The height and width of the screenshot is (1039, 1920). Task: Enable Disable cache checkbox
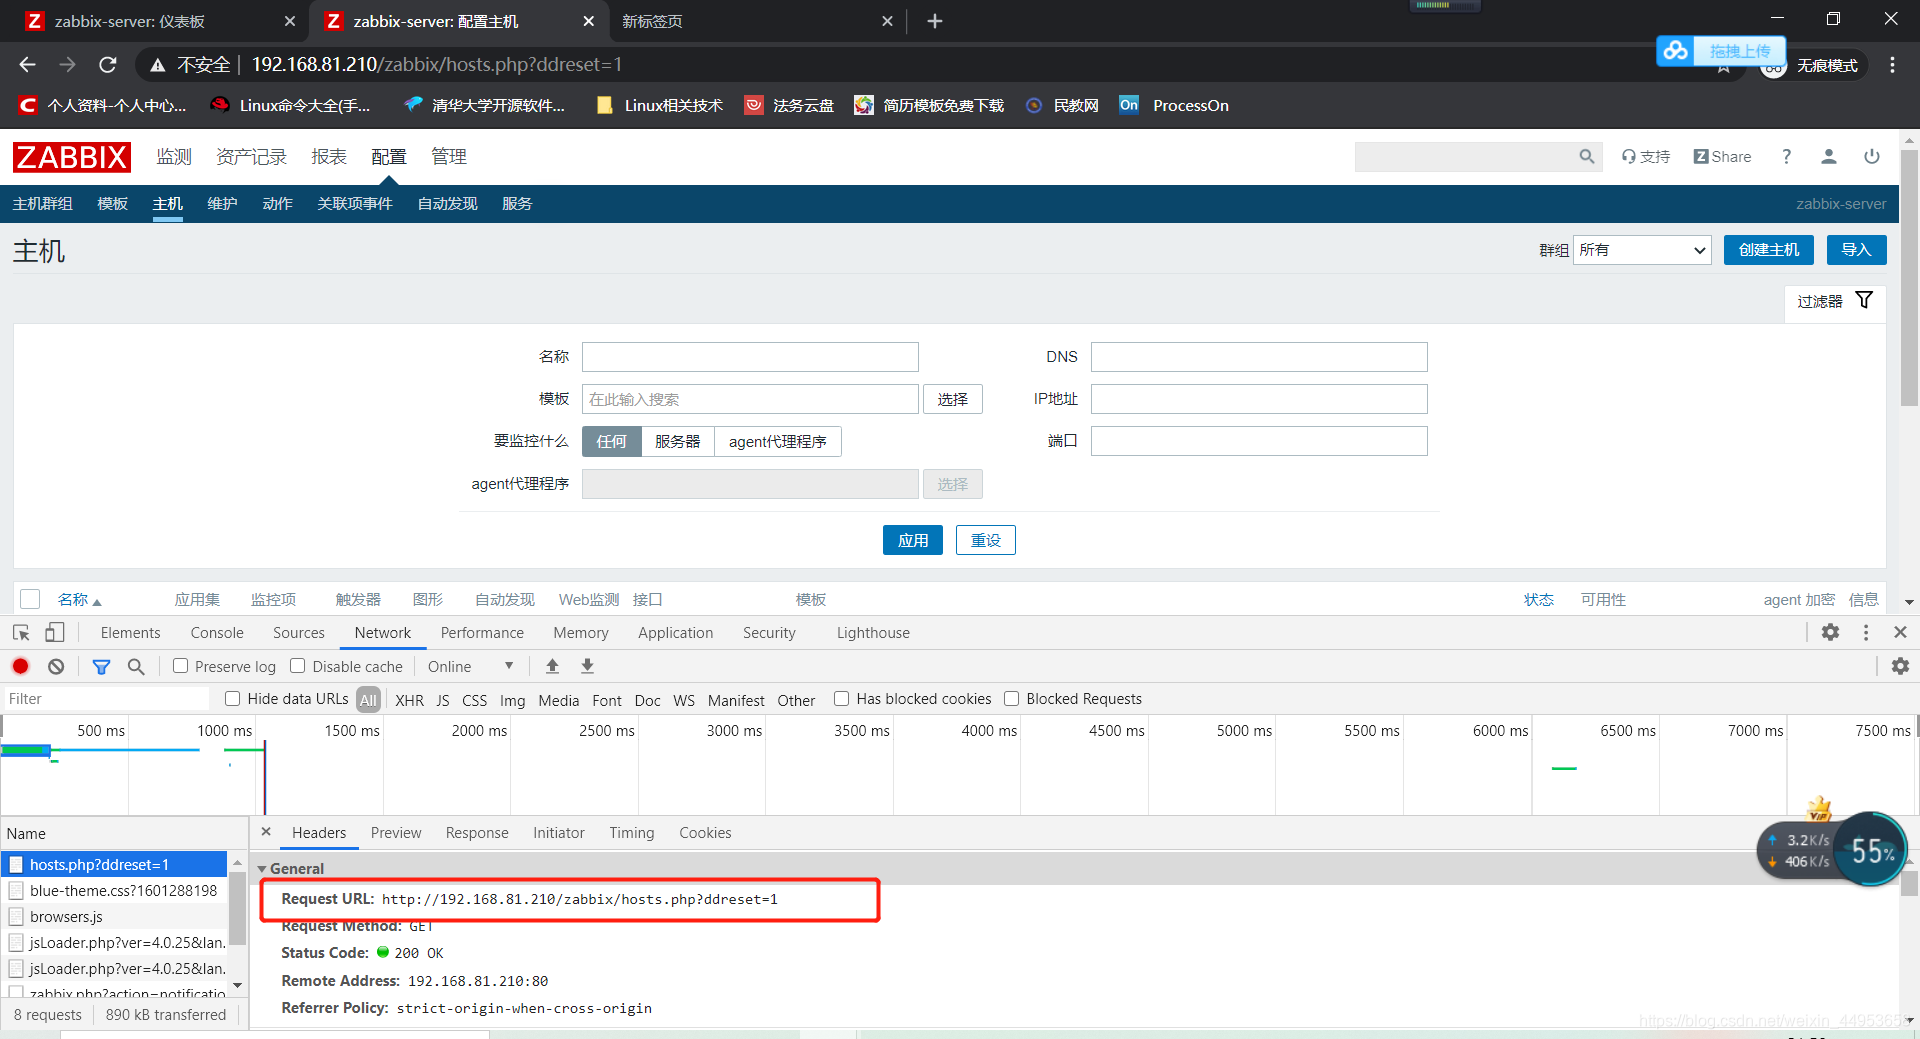click(x=298, y=666)
